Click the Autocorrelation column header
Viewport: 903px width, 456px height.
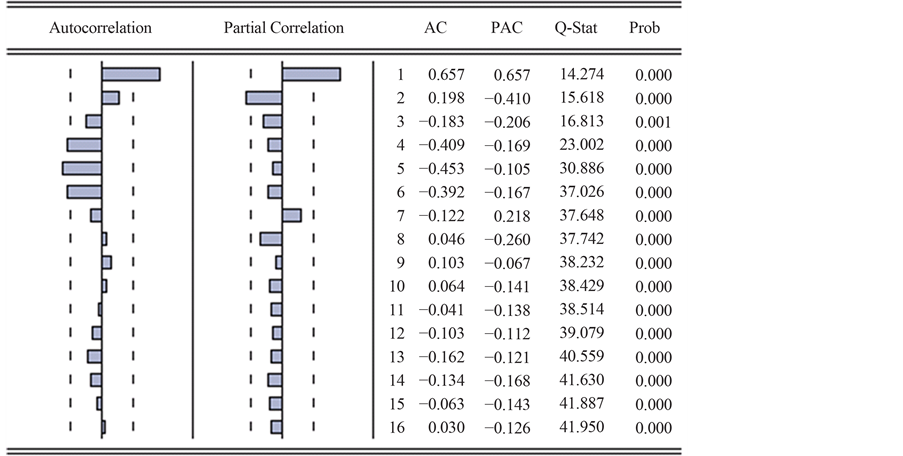pyautogui.click(x=100, y=29)
